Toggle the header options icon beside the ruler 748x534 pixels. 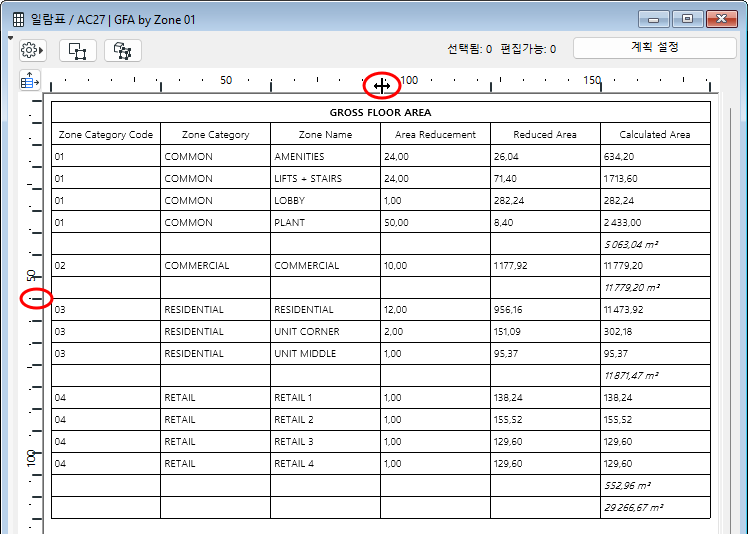point(30,80)
